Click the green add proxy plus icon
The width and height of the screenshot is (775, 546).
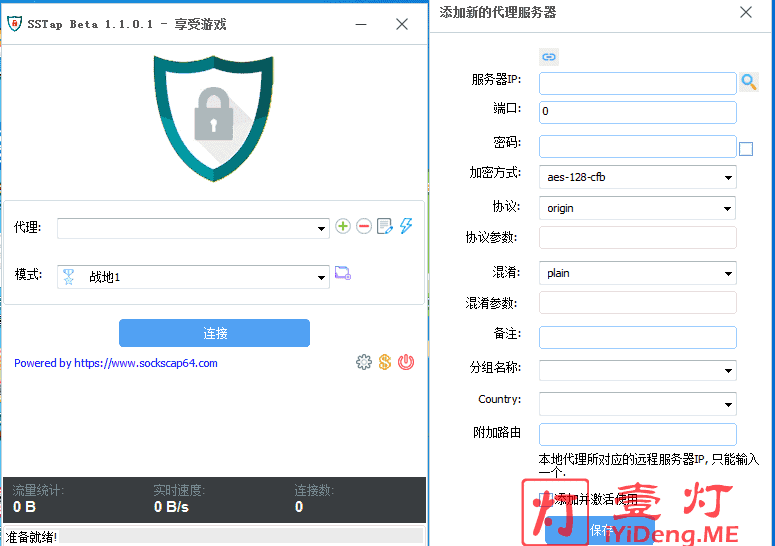343,227
